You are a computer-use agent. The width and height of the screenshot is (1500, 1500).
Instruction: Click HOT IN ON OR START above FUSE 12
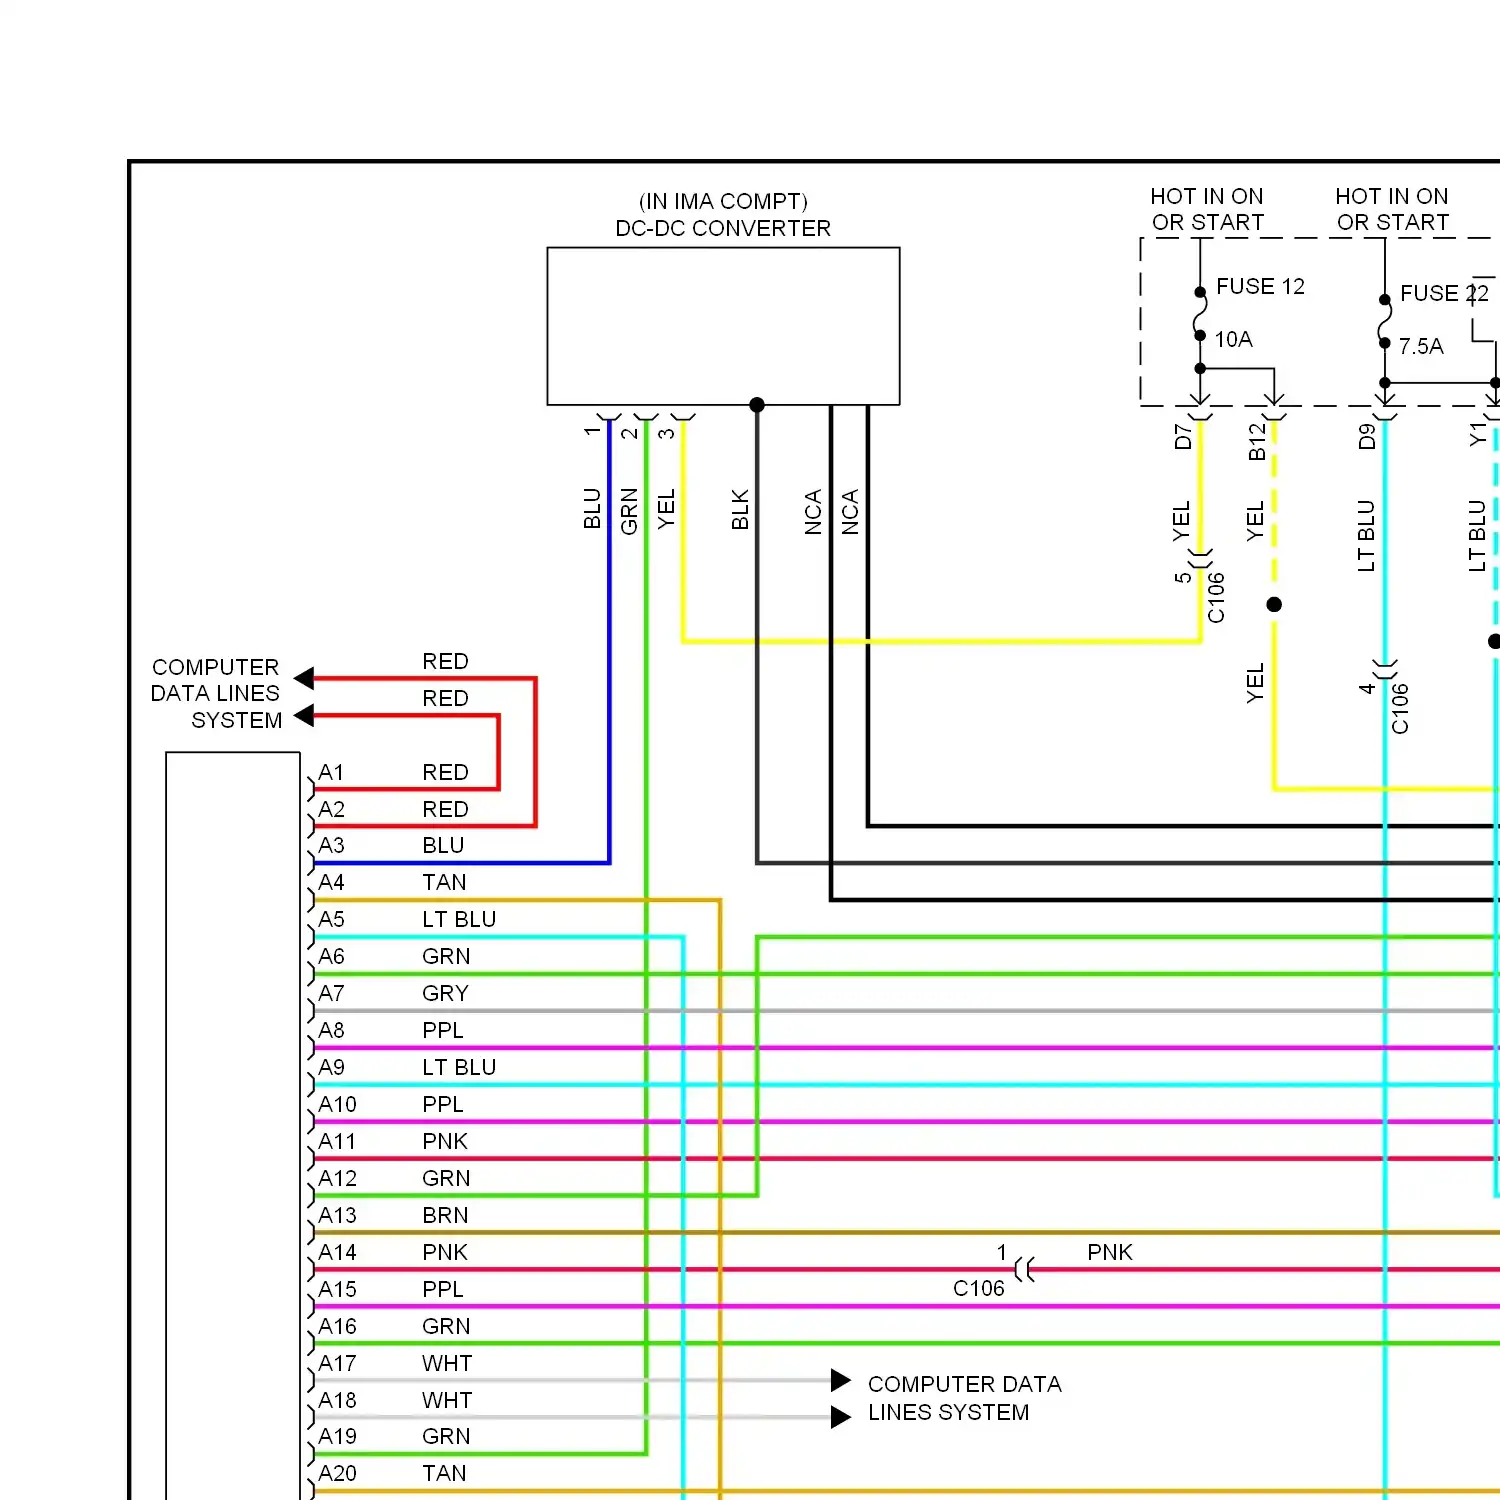click(x=1207, y=209)
